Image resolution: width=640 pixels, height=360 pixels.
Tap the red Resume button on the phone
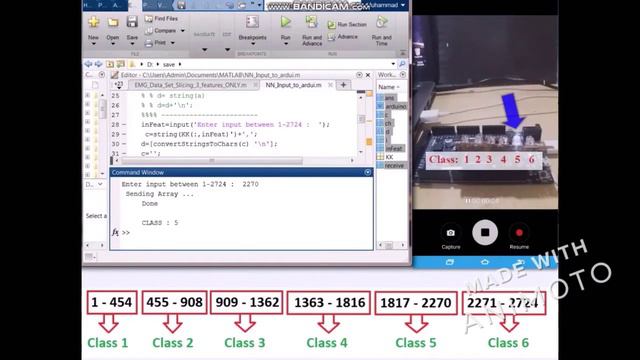tap(519, 233)
